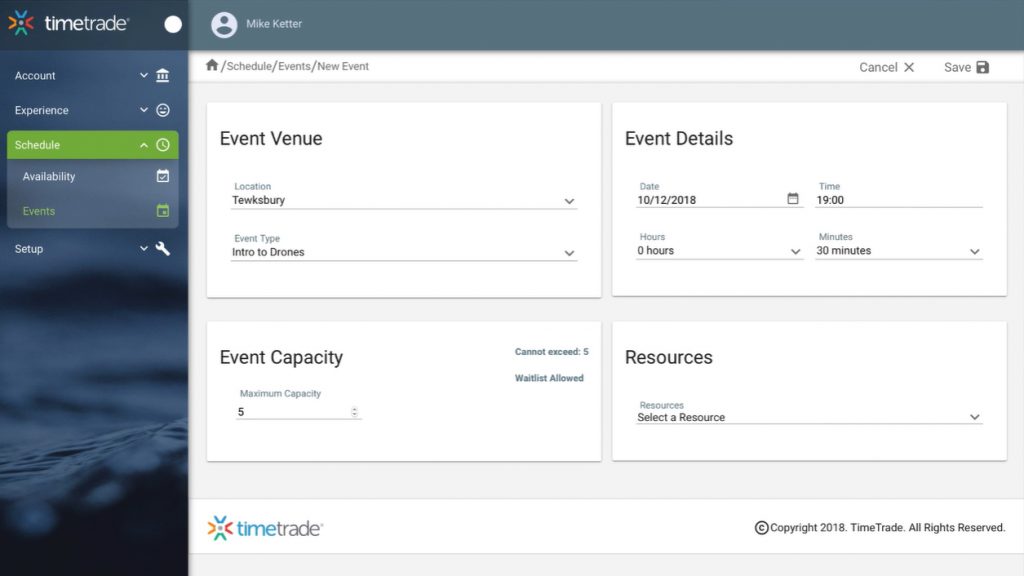This screenshot has width=1024, height=576.
Task: Click the Account bank building icon
Action: pyautogui.click(x=163, y=76)
